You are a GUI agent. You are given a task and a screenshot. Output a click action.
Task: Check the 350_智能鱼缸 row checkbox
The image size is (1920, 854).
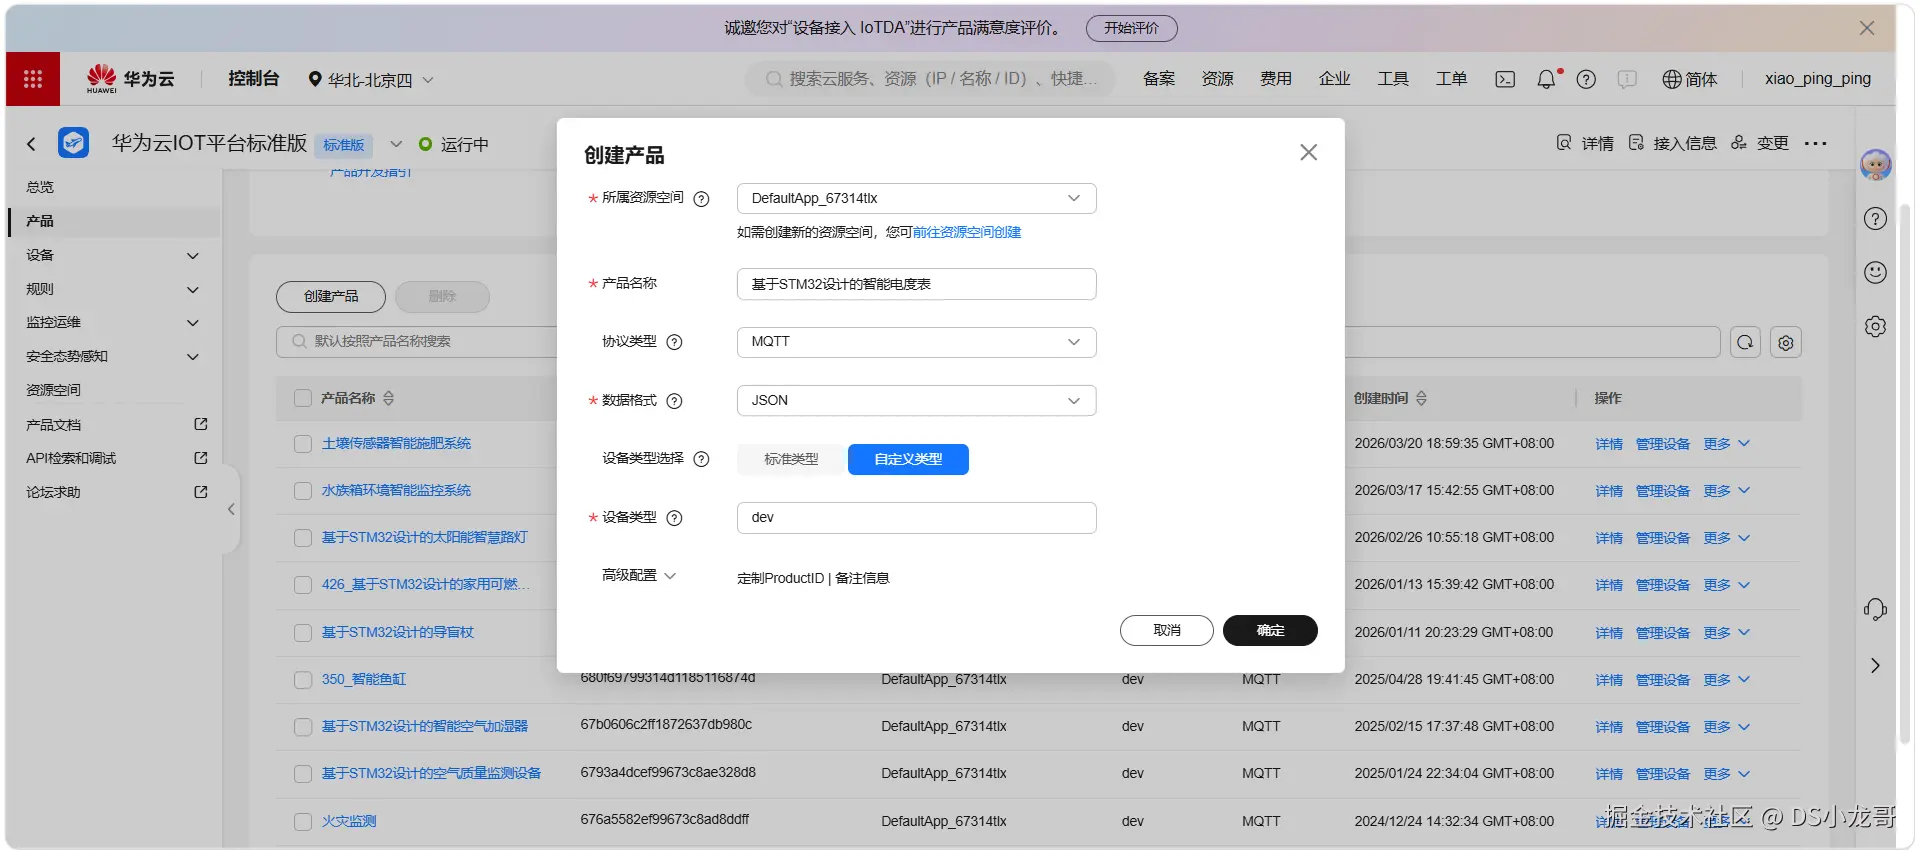coord(303,680)
